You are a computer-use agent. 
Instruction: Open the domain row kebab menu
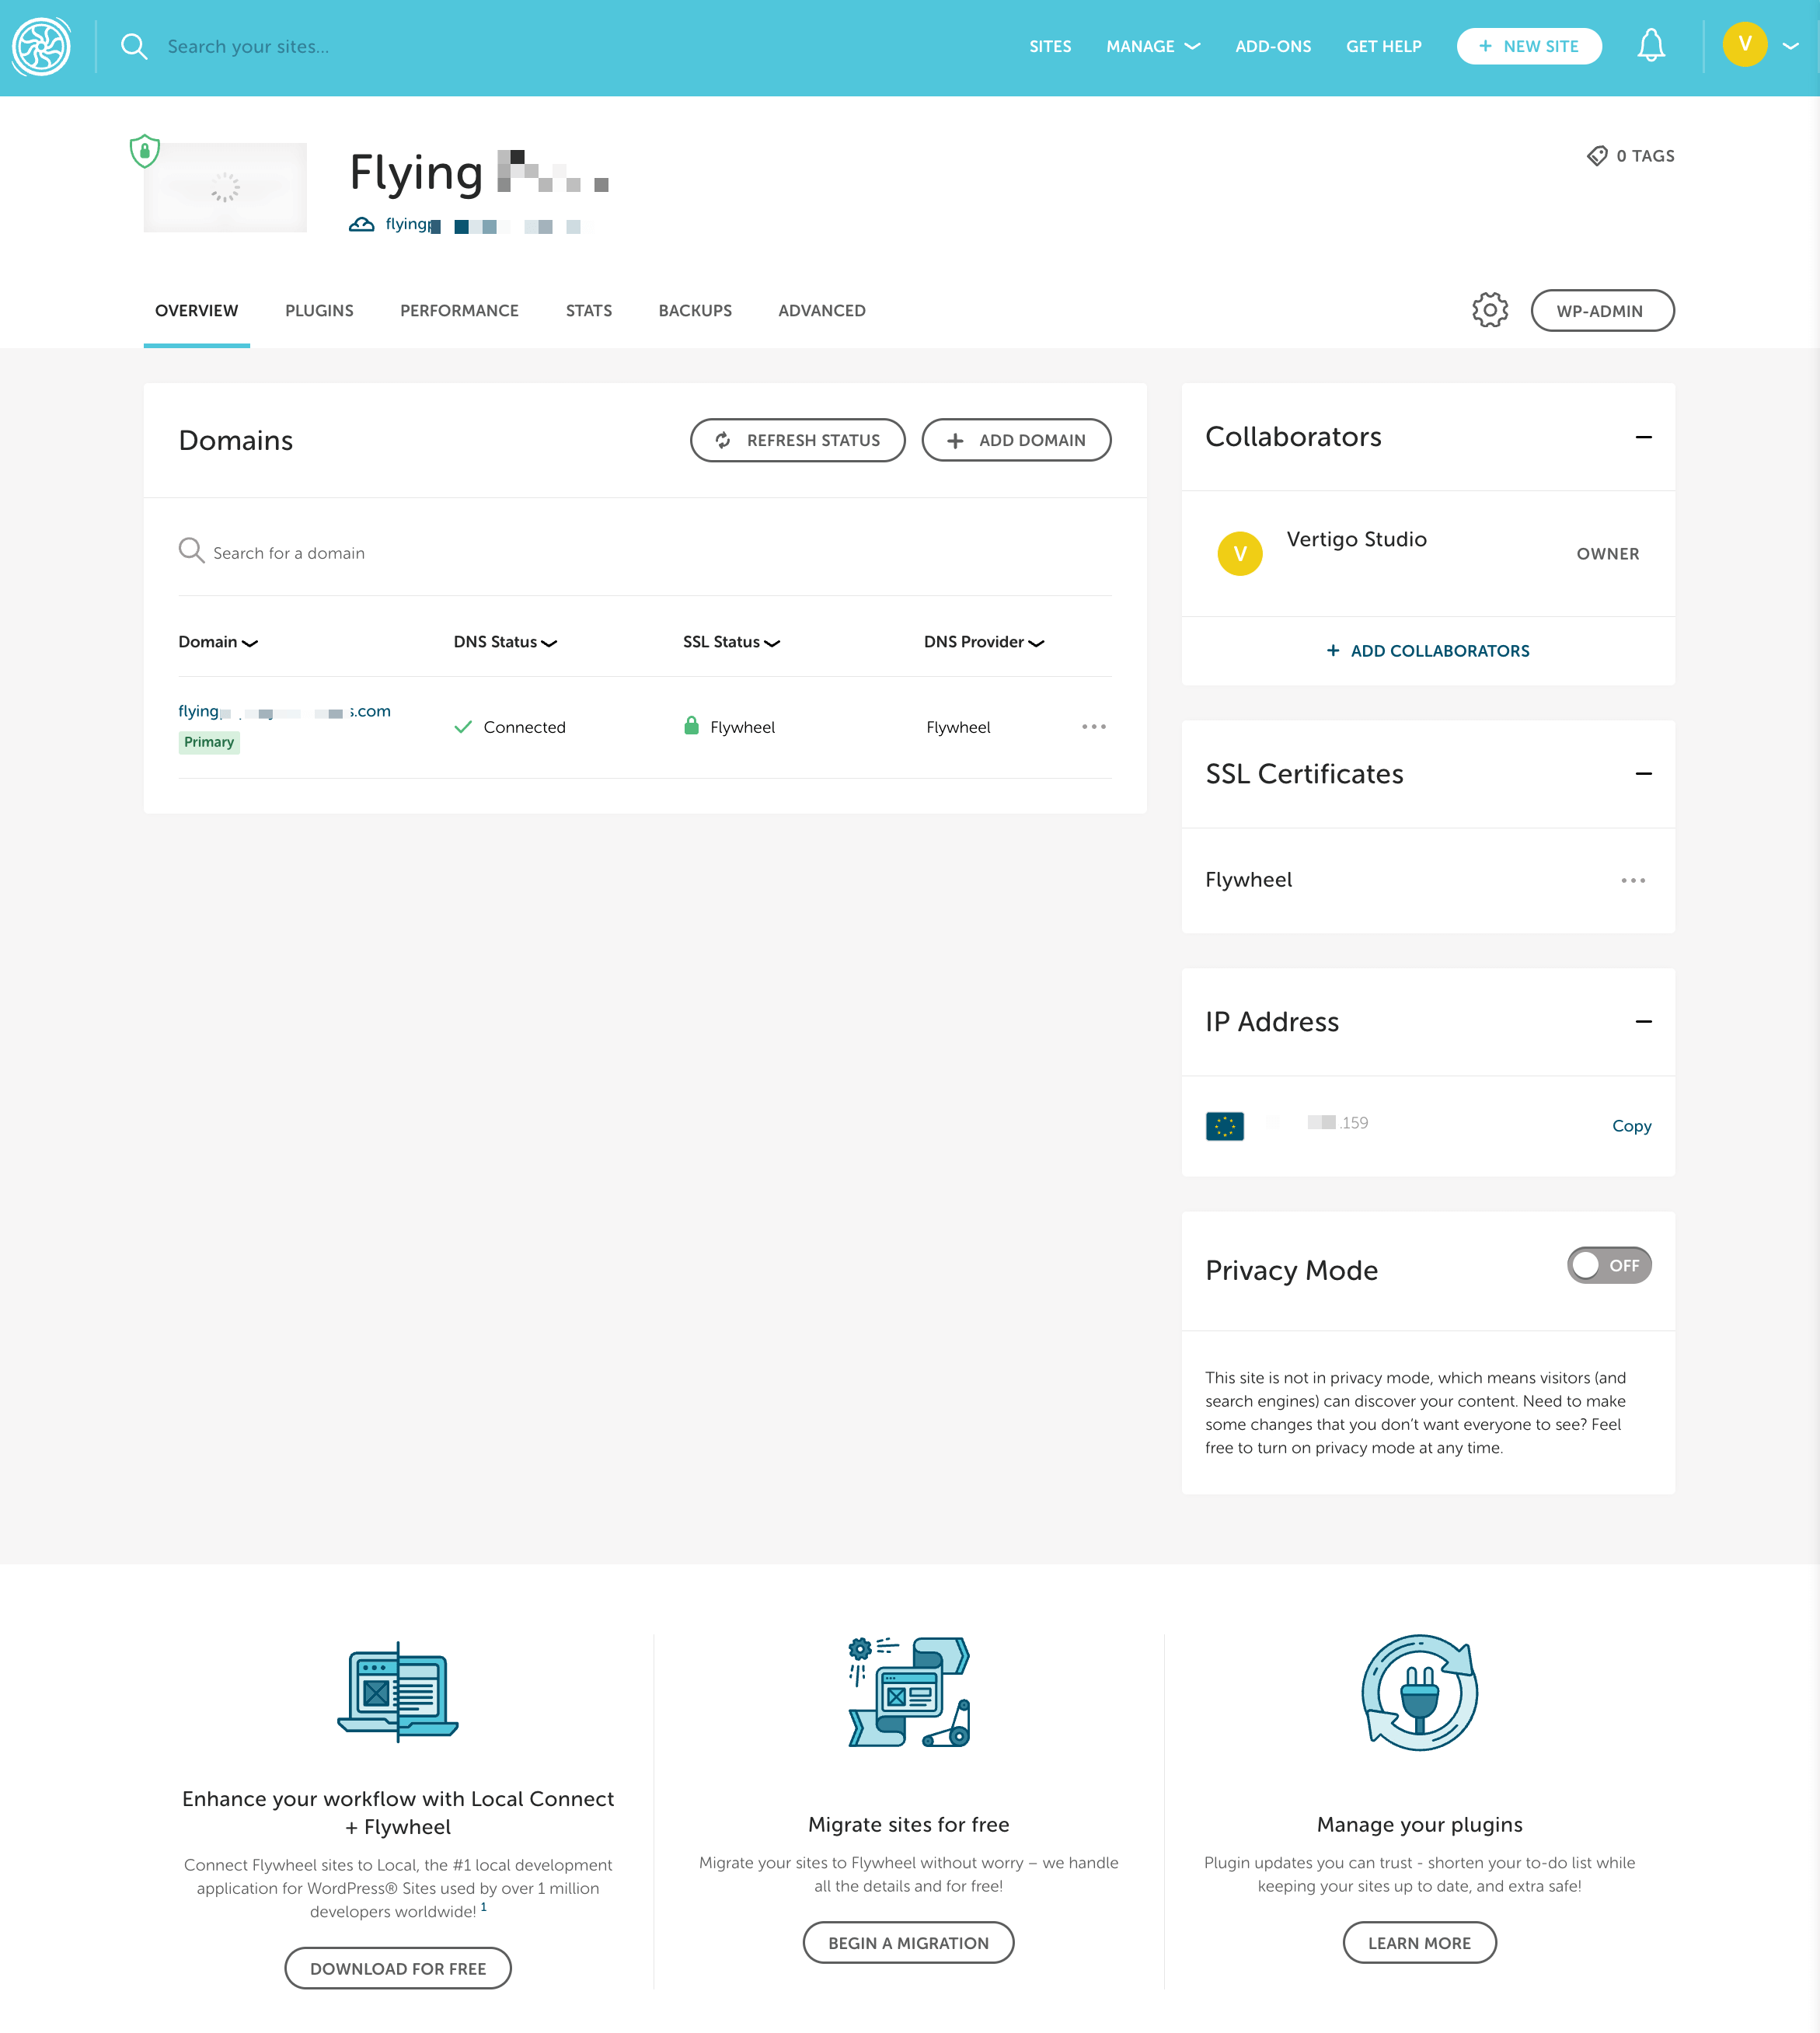tap(1094, 727)
